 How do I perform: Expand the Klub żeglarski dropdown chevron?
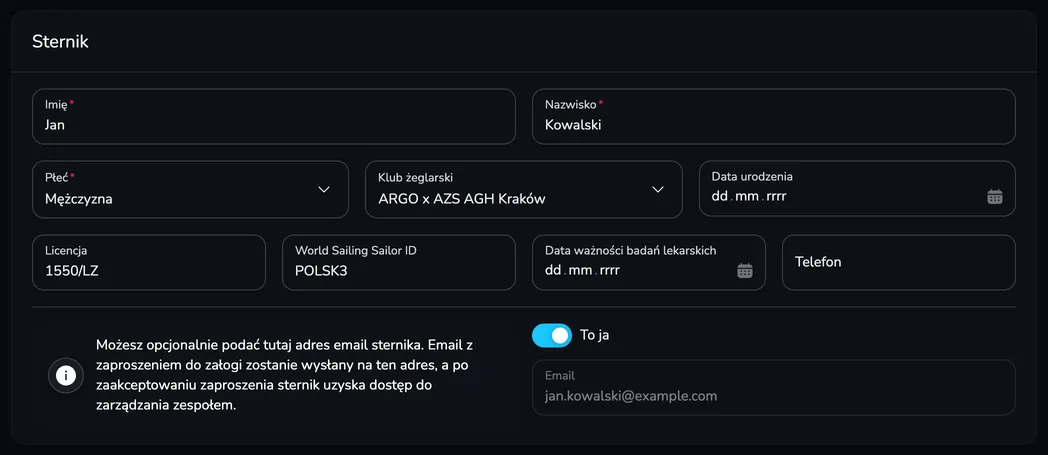658,190
